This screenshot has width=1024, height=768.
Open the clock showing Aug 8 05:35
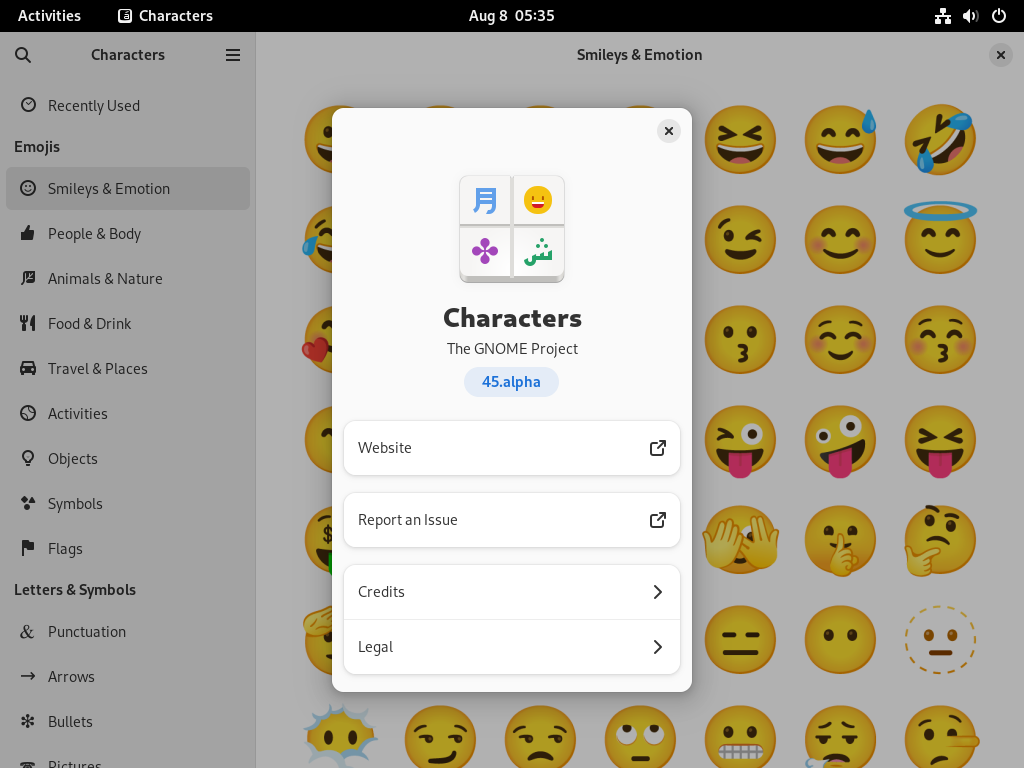[x=511, y=16]
